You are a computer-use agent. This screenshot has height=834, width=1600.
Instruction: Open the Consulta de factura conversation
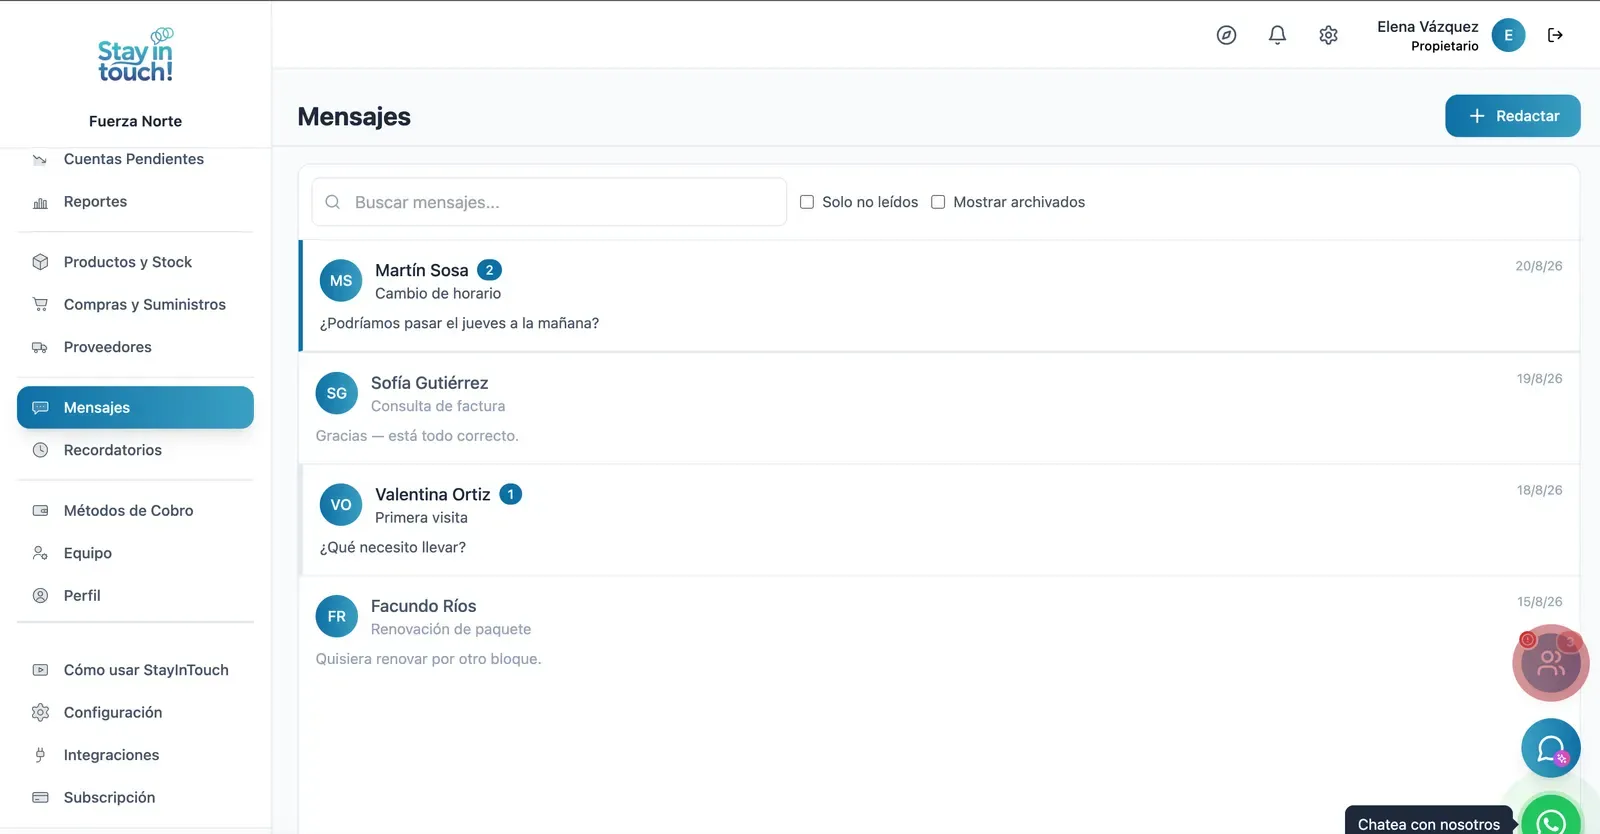coord(940,408)
